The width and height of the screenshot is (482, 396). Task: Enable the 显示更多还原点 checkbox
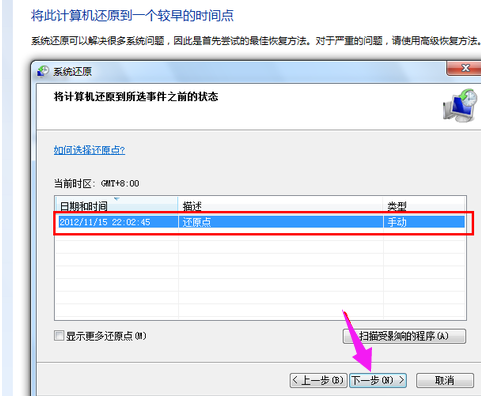(59, 335)
